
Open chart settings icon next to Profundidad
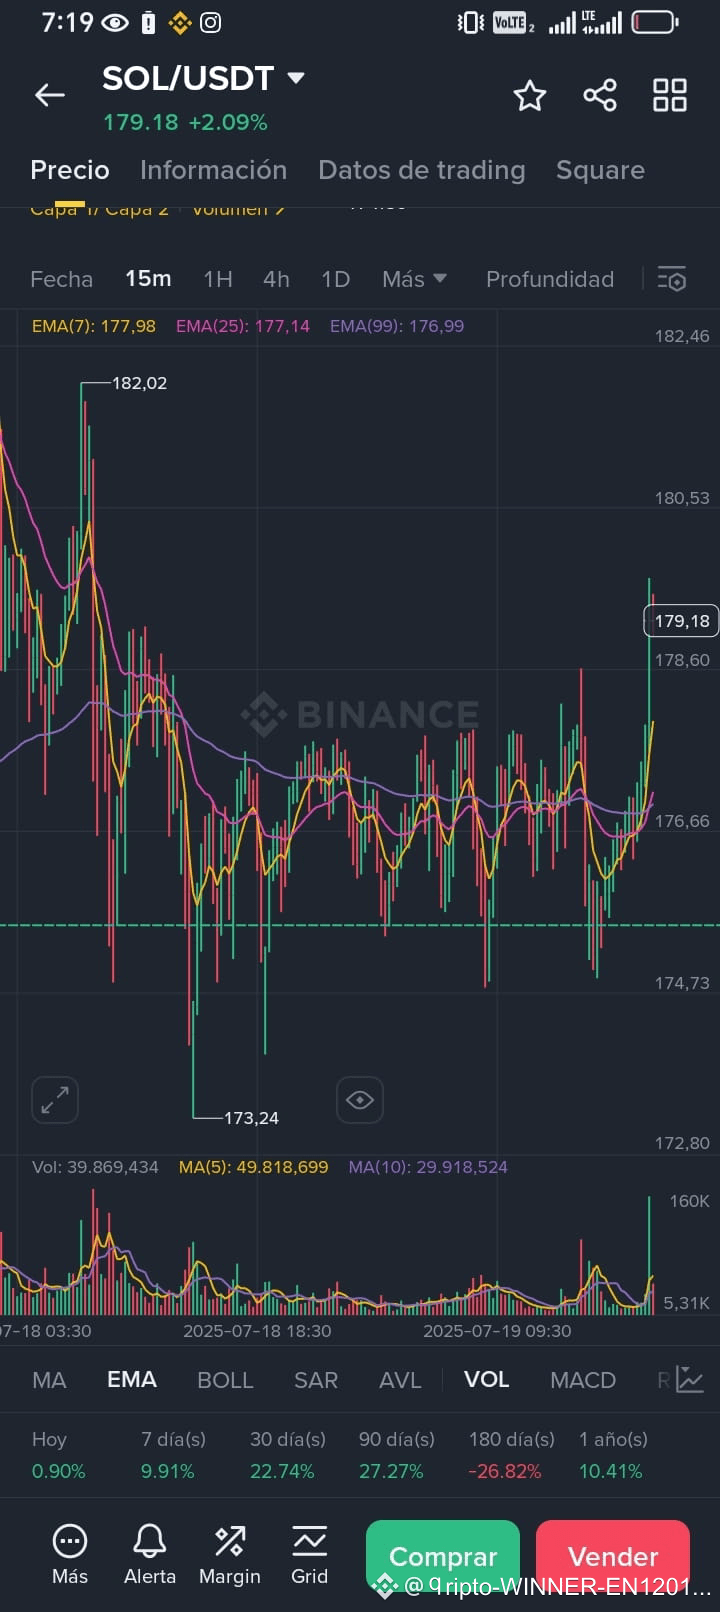pyautogui.click(x=672, y=279)
